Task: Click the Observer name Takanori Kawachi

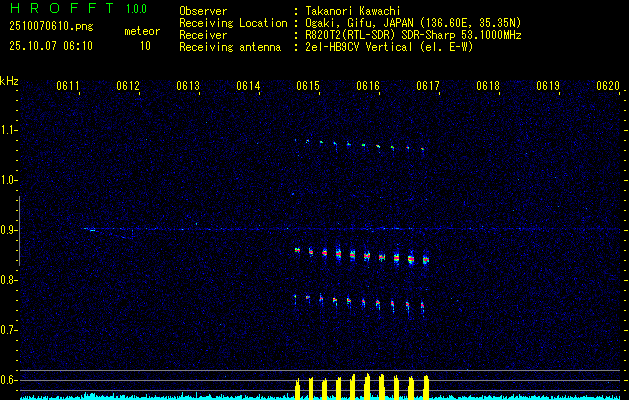Action: tap(353, 11)
